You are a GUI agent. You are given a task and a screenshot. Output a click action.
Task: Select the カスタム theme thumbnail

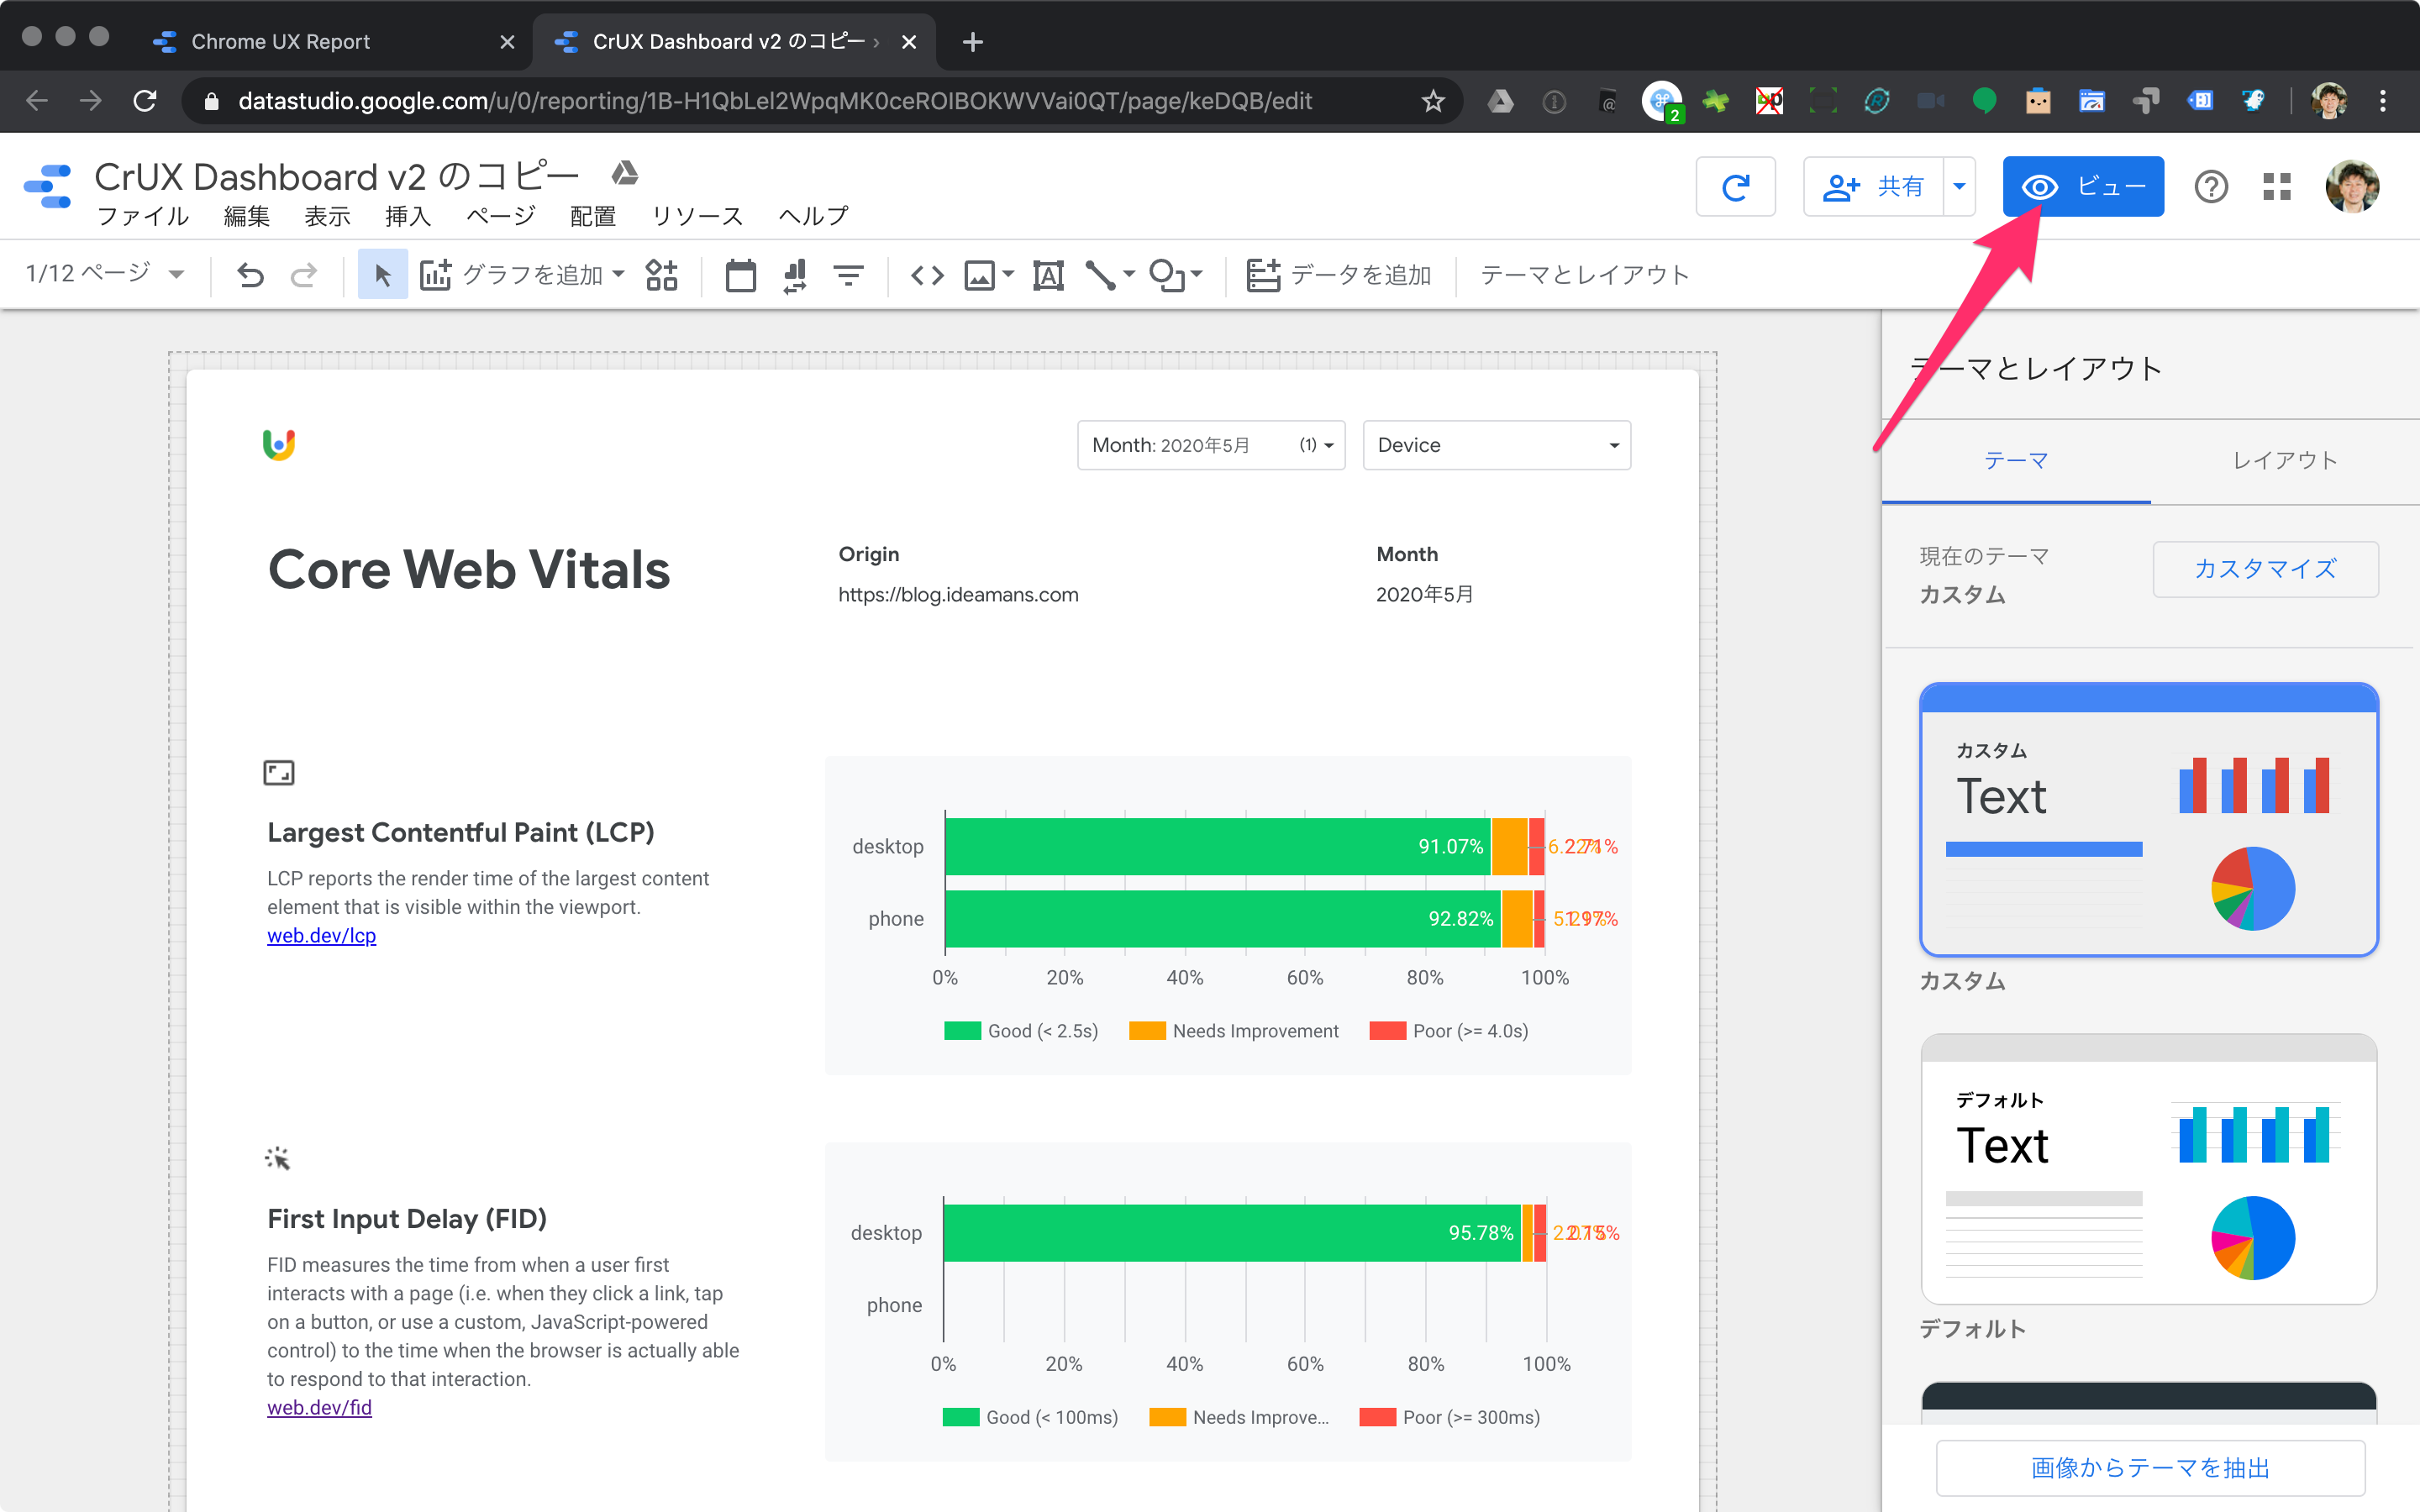2148,820
